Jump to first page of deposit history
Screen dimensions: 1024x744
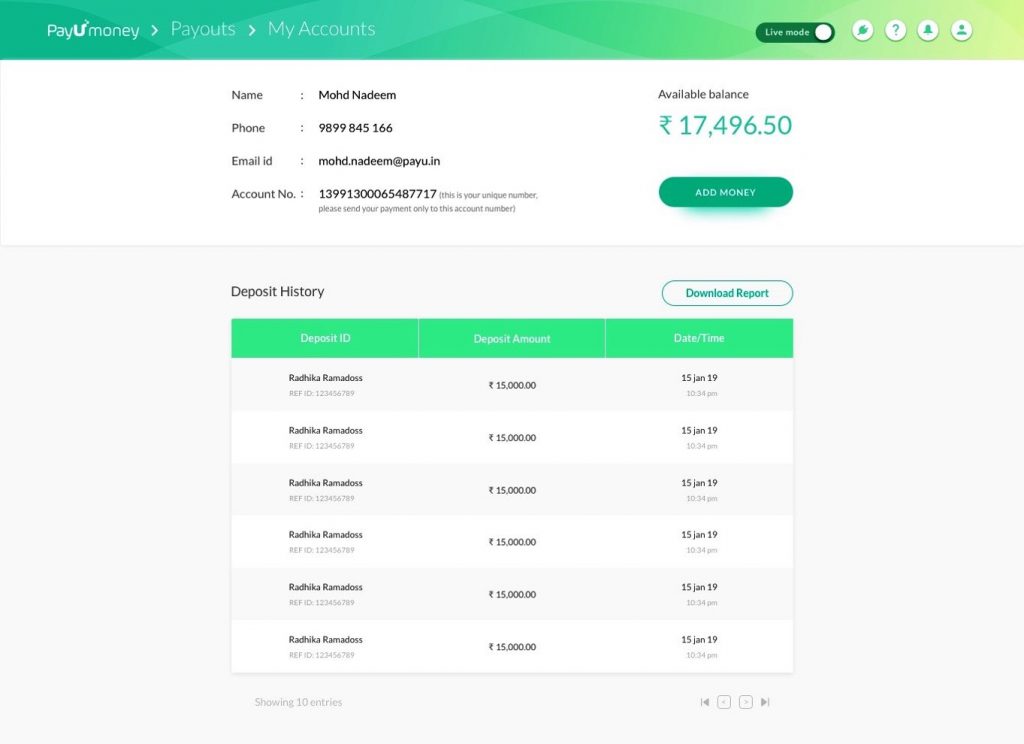pos(705,702)
